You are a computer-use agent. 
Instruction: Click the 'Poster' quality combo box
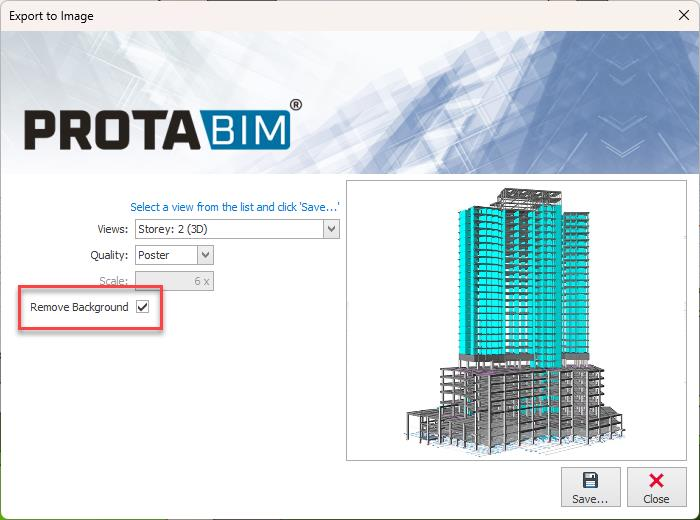(x=165, y=255)
